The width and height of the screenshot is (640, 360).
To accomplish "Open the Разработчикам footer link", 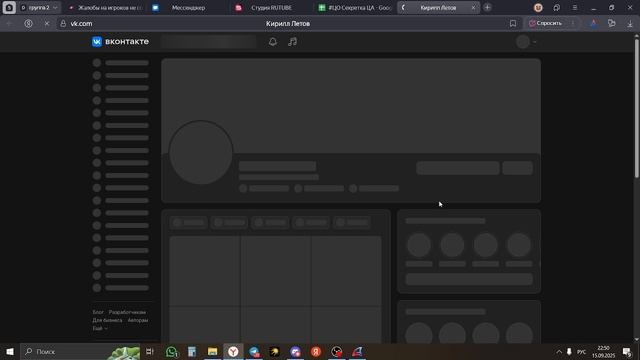I will pos(127,312).
